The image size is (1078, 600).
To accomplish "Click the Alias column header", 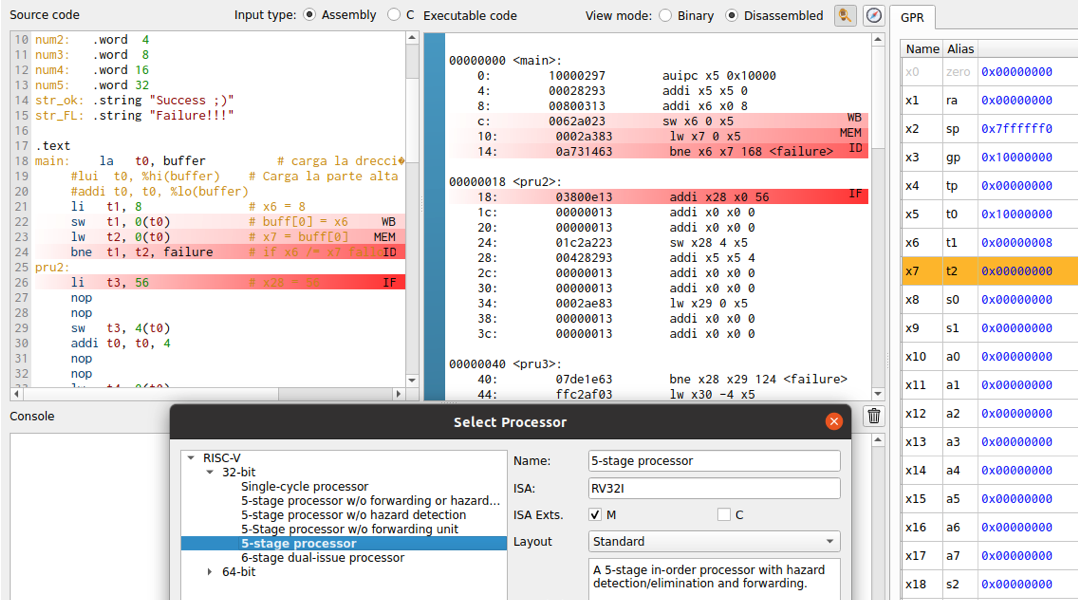I will [960, 49].
